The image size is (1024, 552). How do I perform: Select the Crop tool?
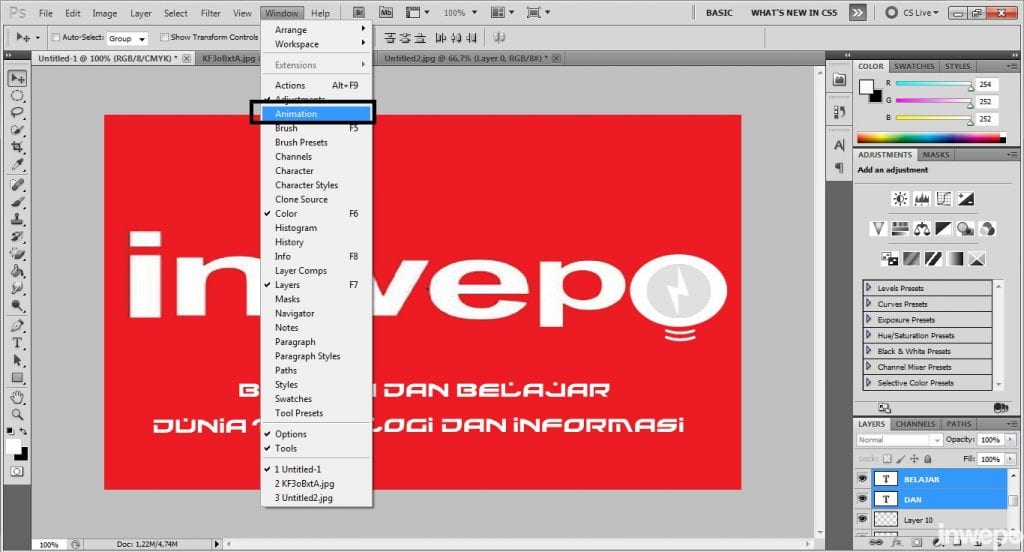click(x=18, y=146)
